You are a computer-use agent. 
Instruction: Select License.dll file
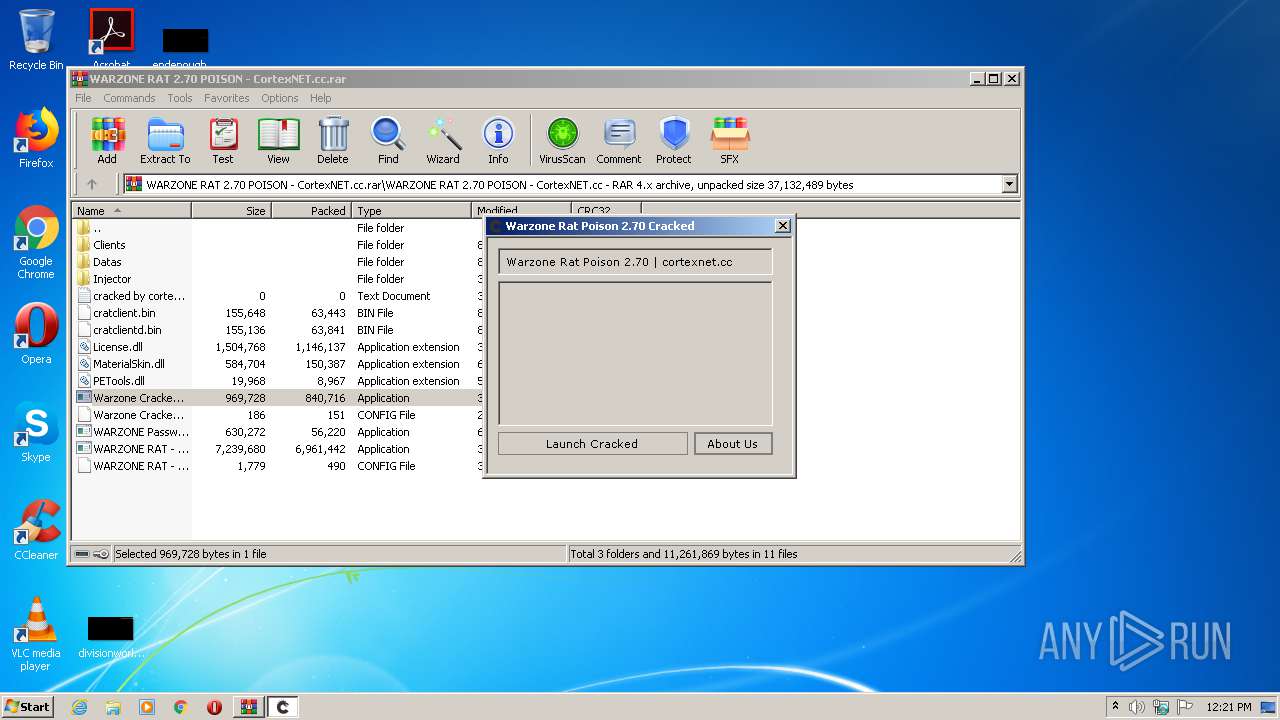278,347
